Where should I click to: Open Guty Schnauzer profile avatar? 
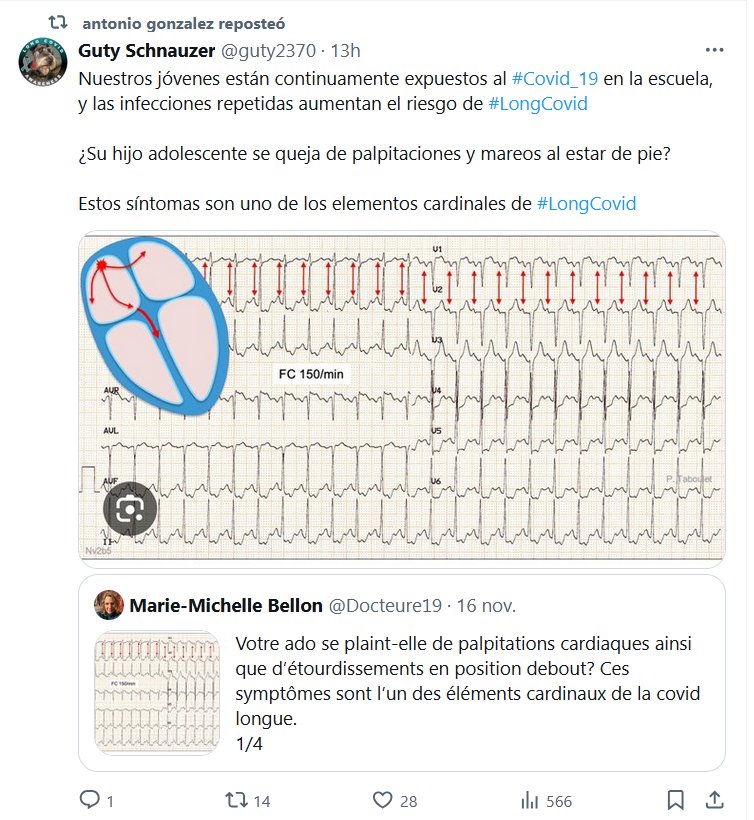[43, 66]
